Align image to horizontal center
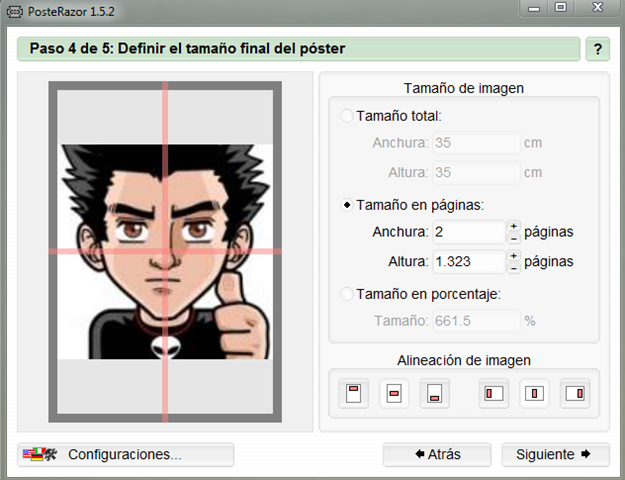The image size is (625, 480). (534, 393)
